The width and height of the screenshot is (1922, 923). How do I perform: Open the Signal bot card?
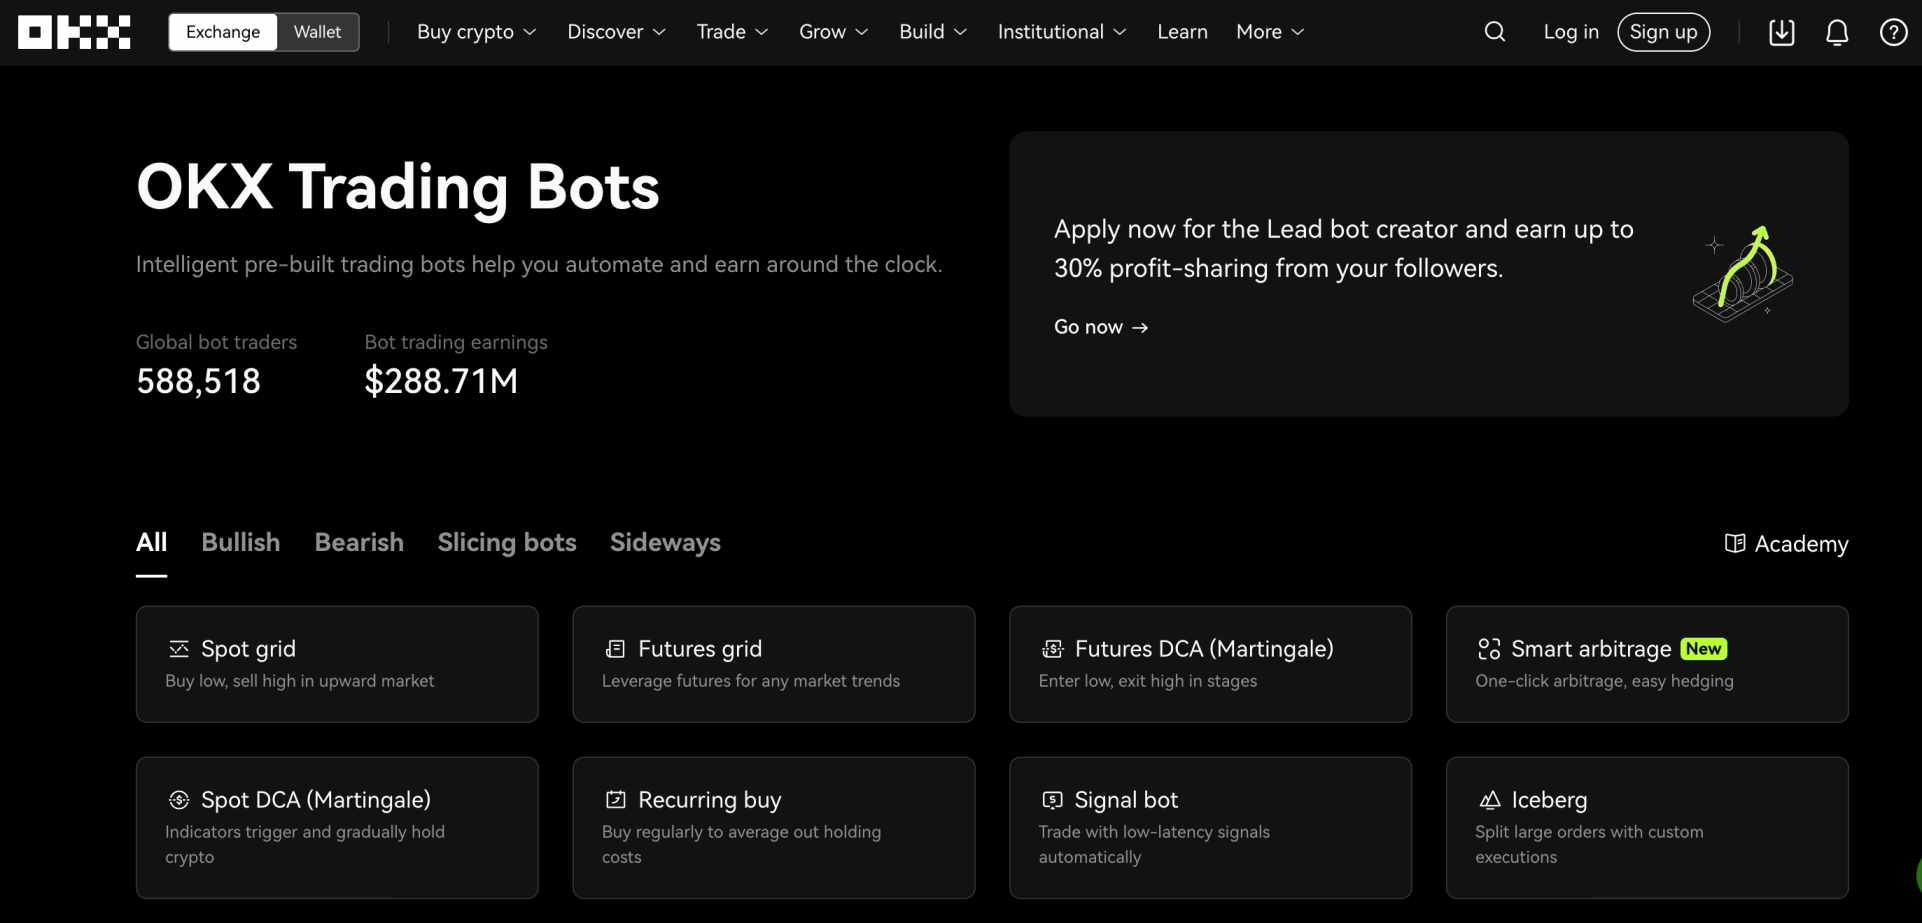coord(1210,827)
